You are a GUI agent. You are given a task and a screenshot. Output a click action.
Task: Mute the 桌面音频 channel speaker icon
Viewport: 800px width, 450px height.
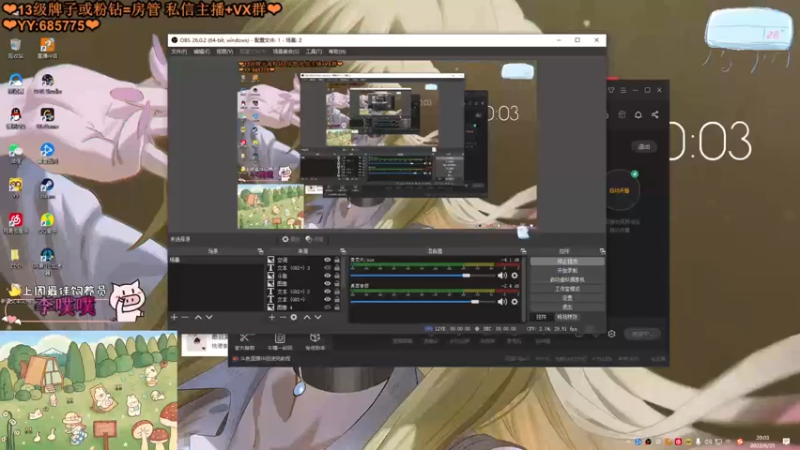coord(503,302)
